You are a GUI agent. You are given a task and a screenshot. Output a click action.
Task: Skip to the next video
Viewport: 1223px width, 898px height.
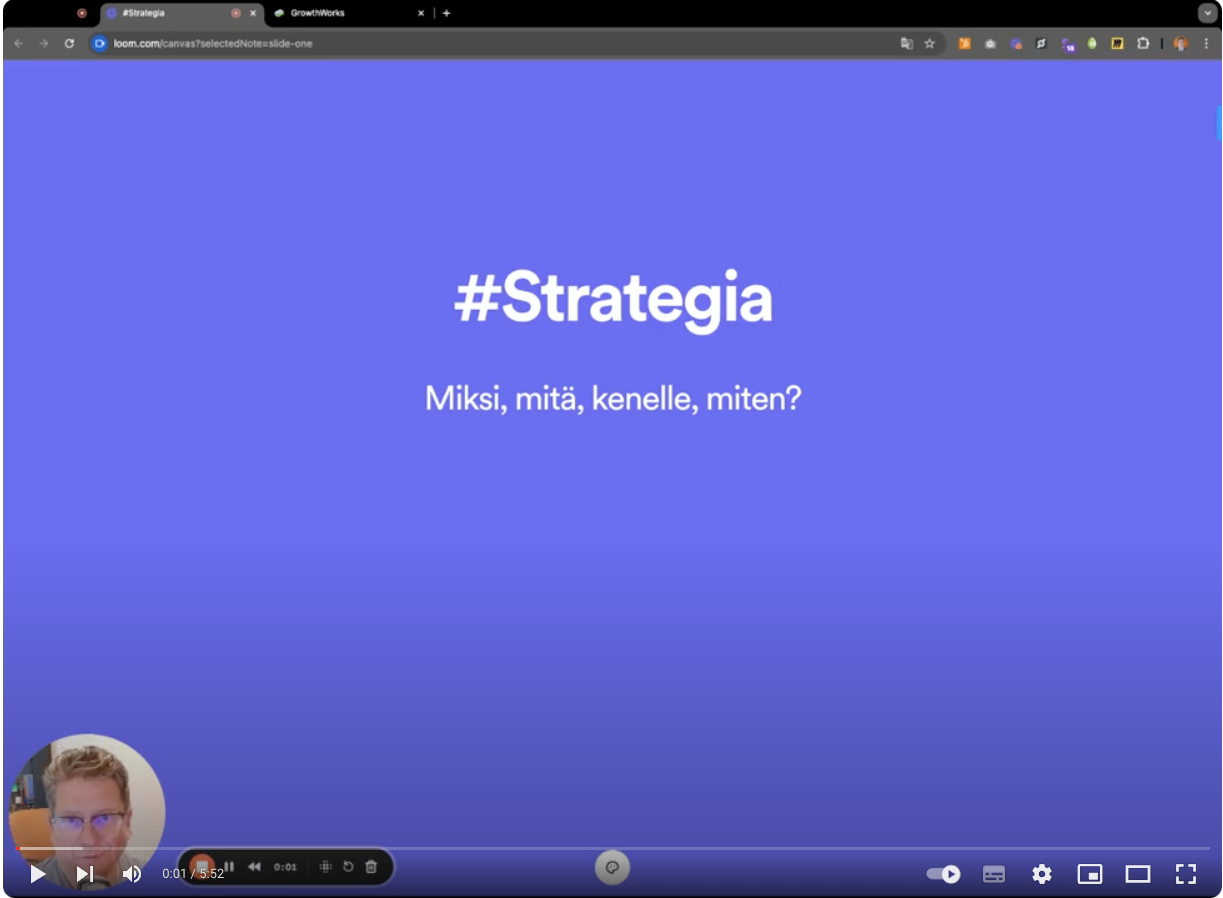pos(85,874)
